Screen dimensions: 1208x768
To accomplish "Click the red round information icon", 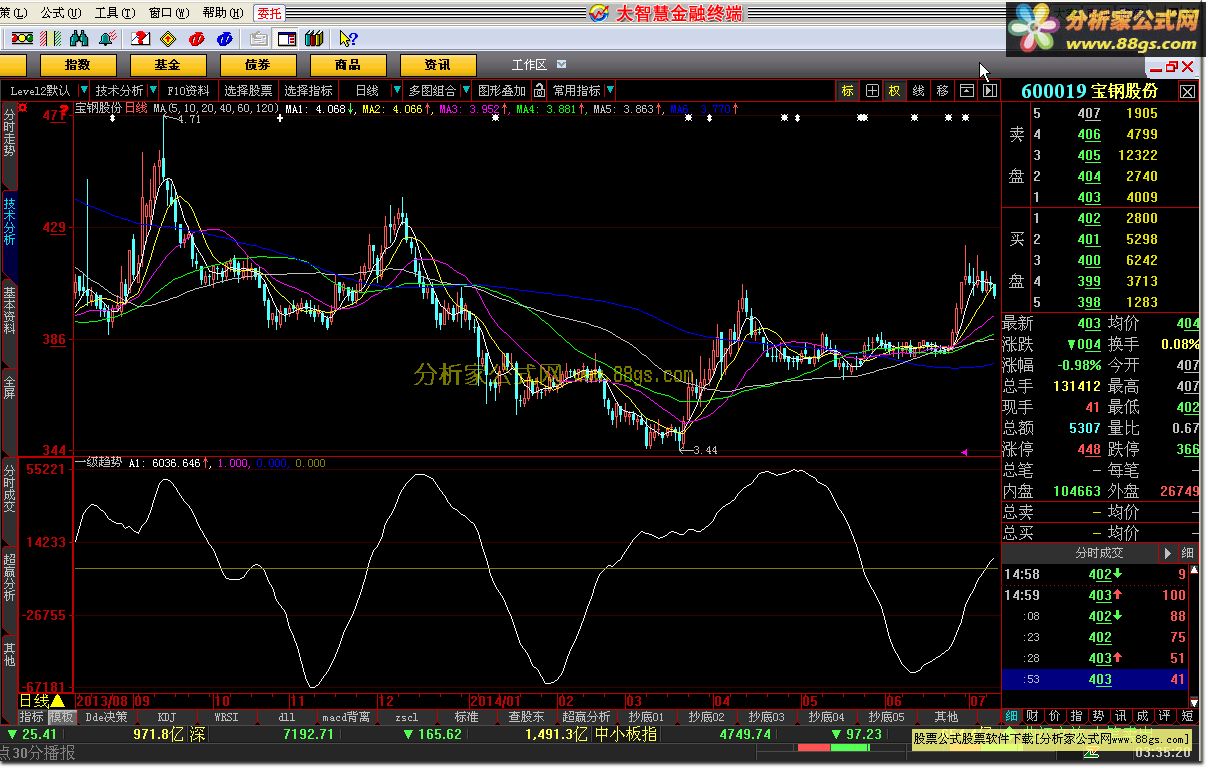I will coord(197,38).
